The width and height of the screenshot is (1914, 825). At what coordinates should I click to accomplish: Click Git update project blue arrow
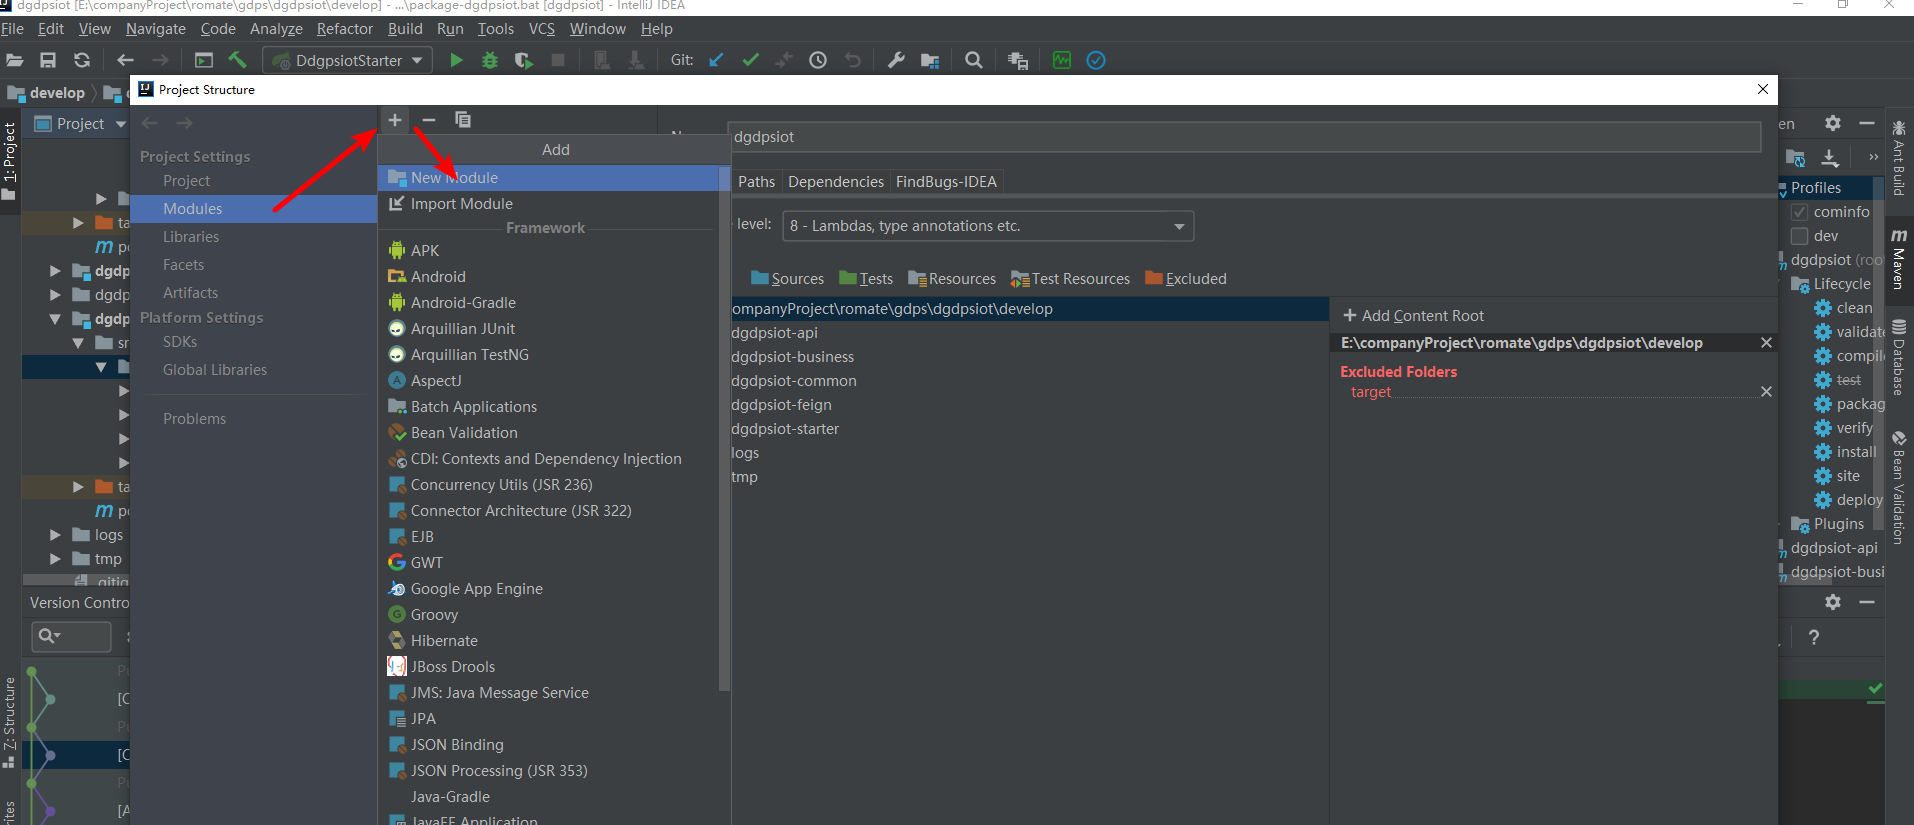point(716,60)
